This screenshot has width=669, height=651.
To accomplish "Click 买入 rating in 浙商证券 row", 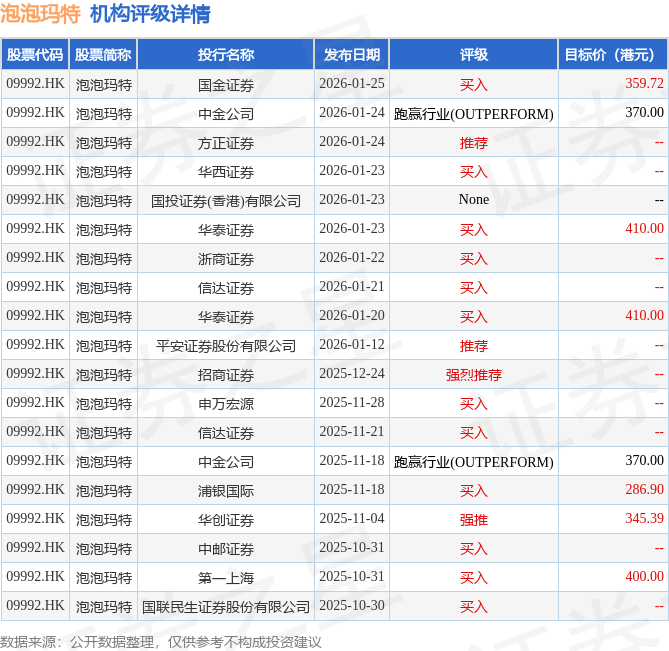I will 474,259.
